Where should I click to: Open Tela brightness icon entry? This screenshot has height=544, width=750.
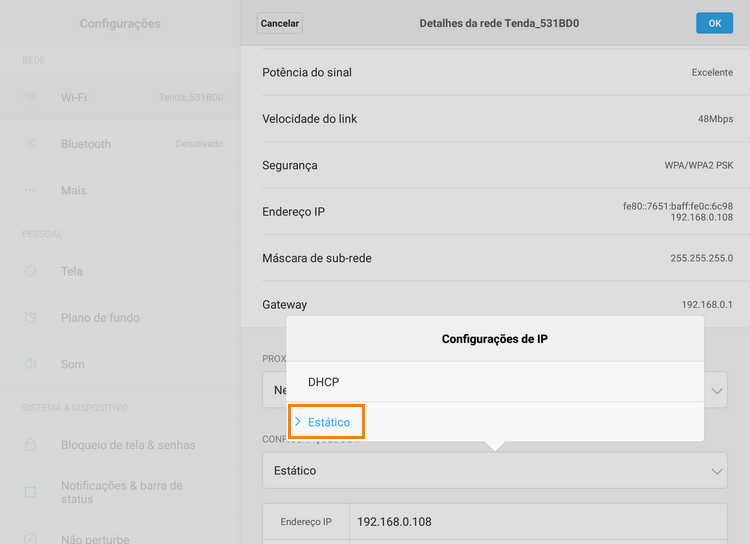coord(30,271)
